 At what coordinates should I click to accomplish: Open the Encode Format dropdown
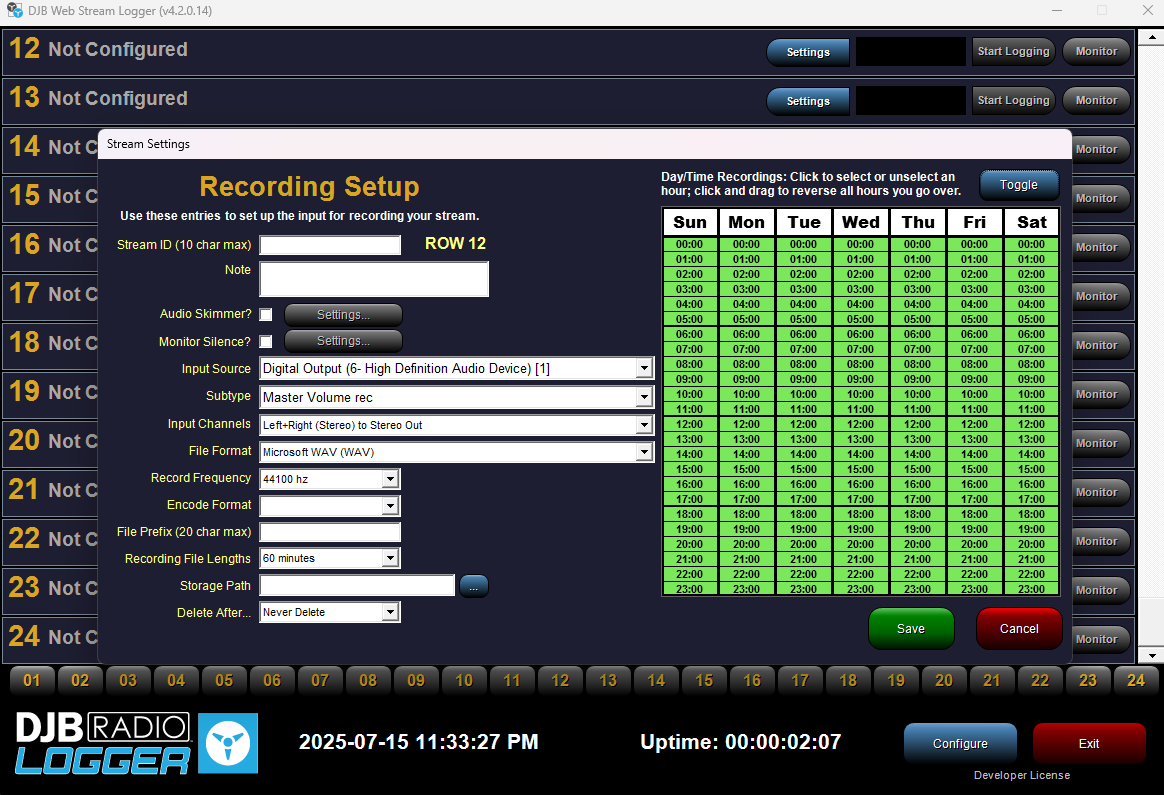point(390,506)
